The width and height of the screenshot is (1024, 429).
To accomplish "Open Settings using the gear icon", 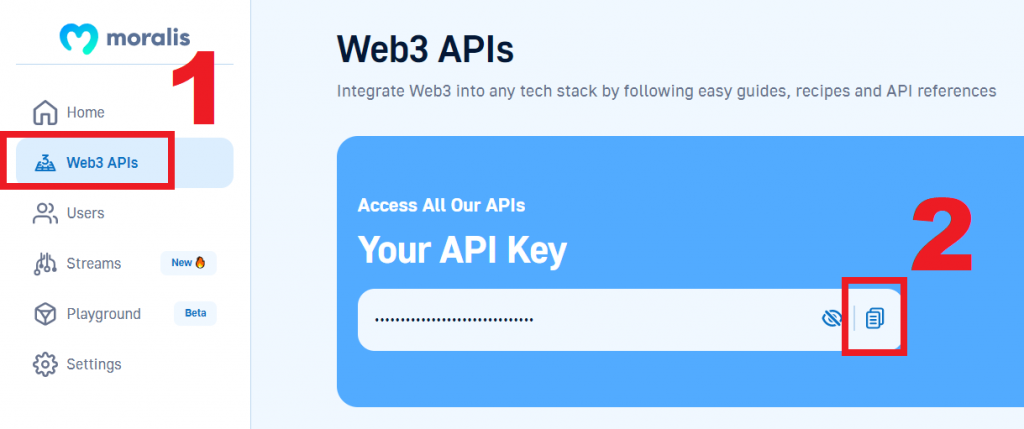I will click(x=45, y=364).
